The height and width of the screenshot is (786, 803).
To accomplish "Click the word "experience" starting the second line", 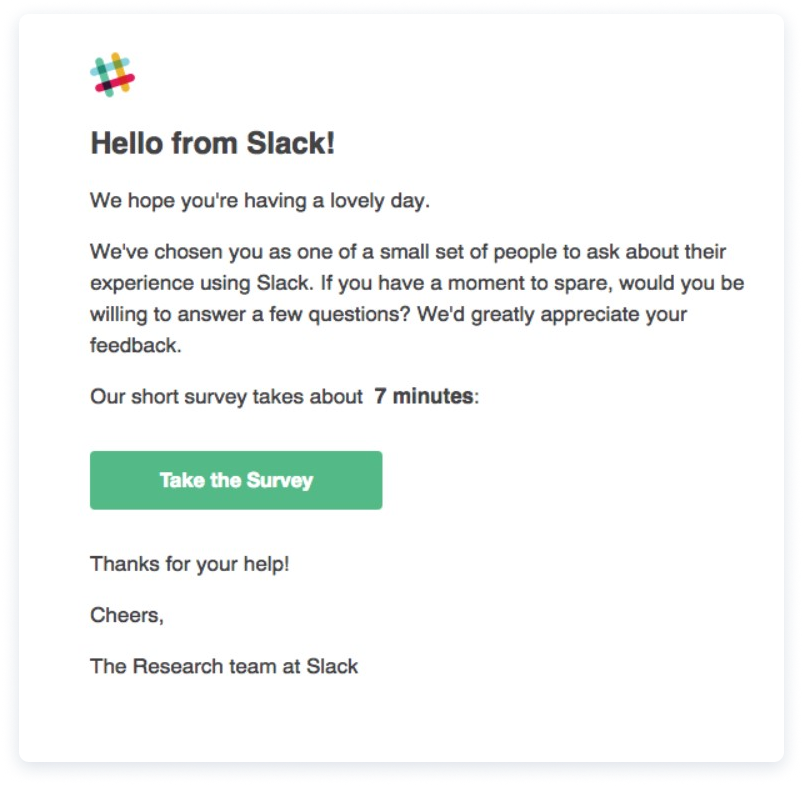I will click(141, 283).
